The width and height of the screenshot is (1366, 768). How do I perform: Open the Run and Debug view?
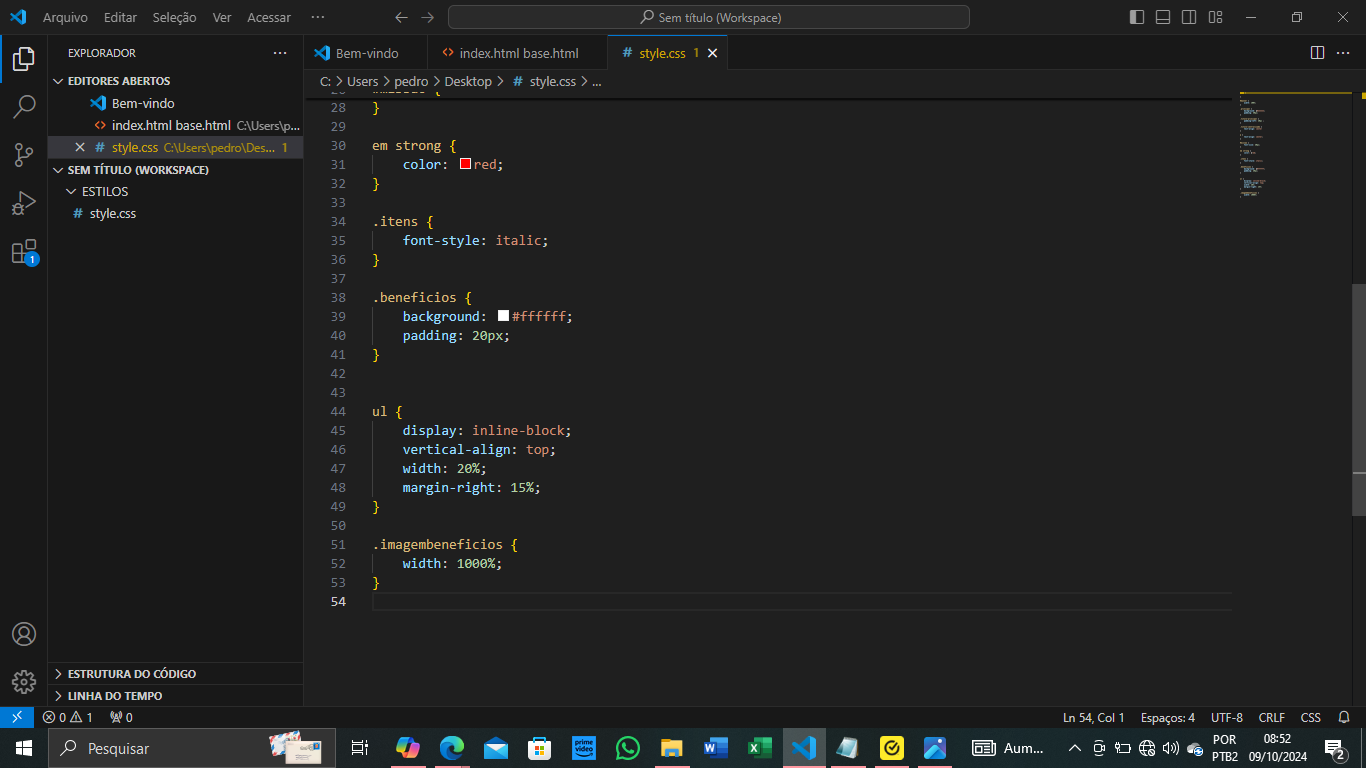pyautogui.click(x=24, y=203)
